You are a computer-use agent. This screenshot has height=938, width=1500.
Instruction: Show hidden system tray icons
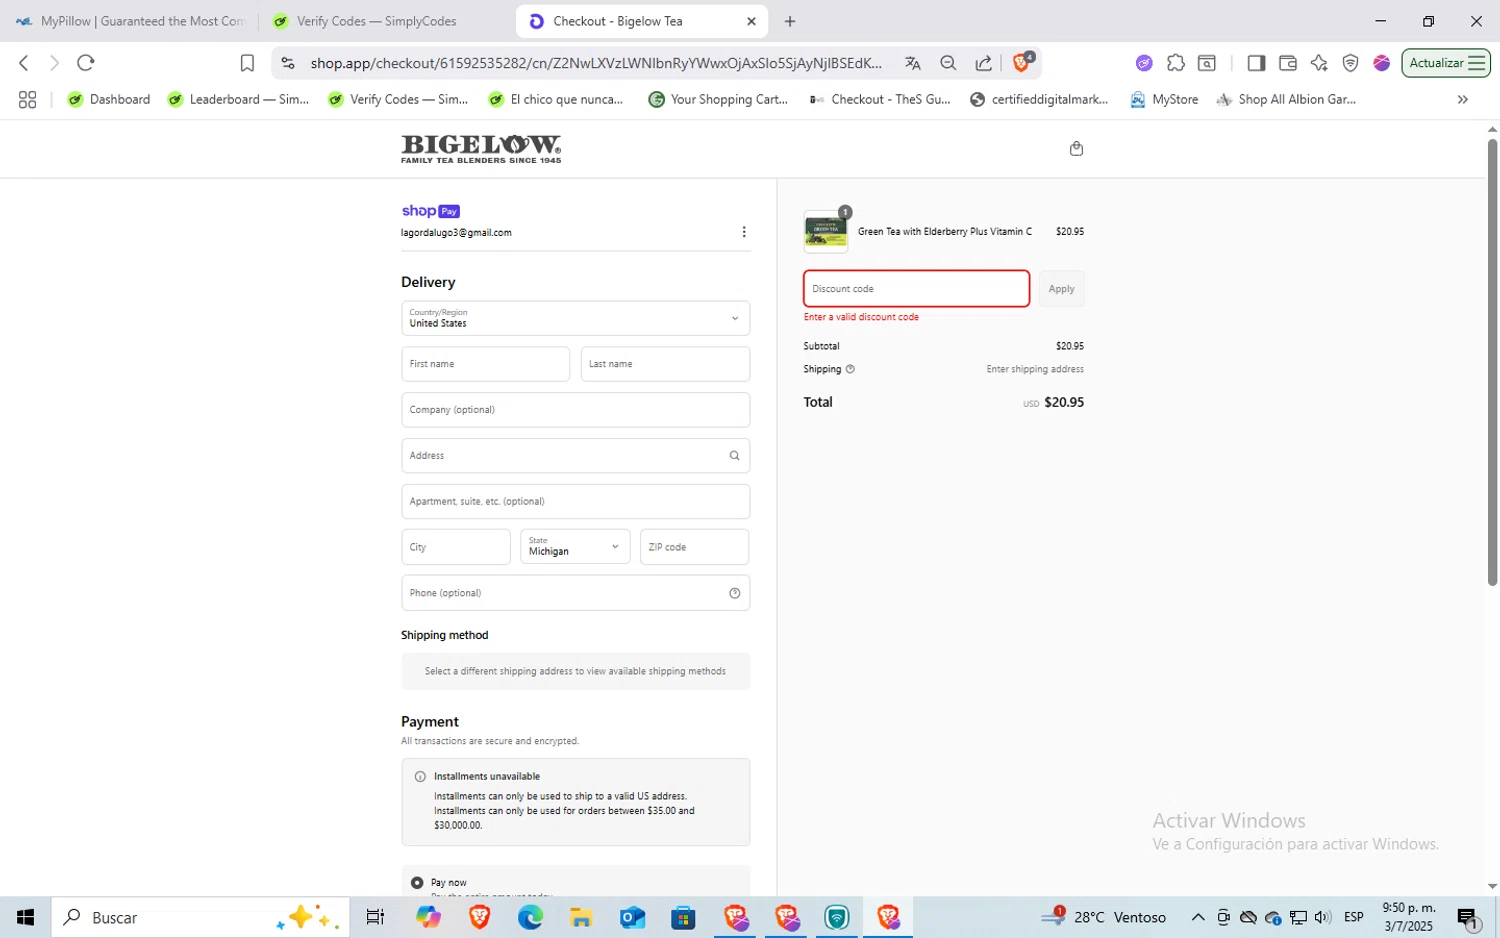coord(1197,917)
